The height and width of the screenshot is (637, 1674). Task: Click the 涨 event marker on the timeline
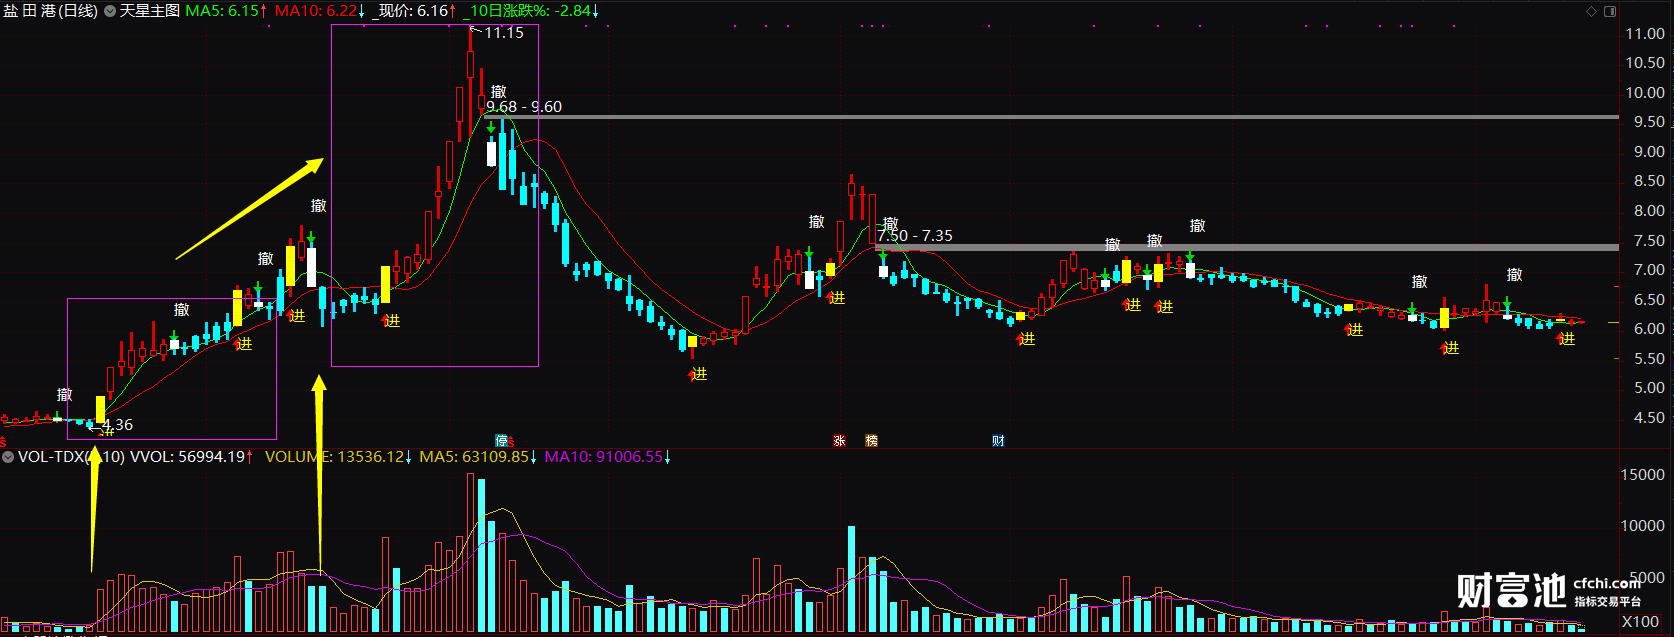coord(840,441)
